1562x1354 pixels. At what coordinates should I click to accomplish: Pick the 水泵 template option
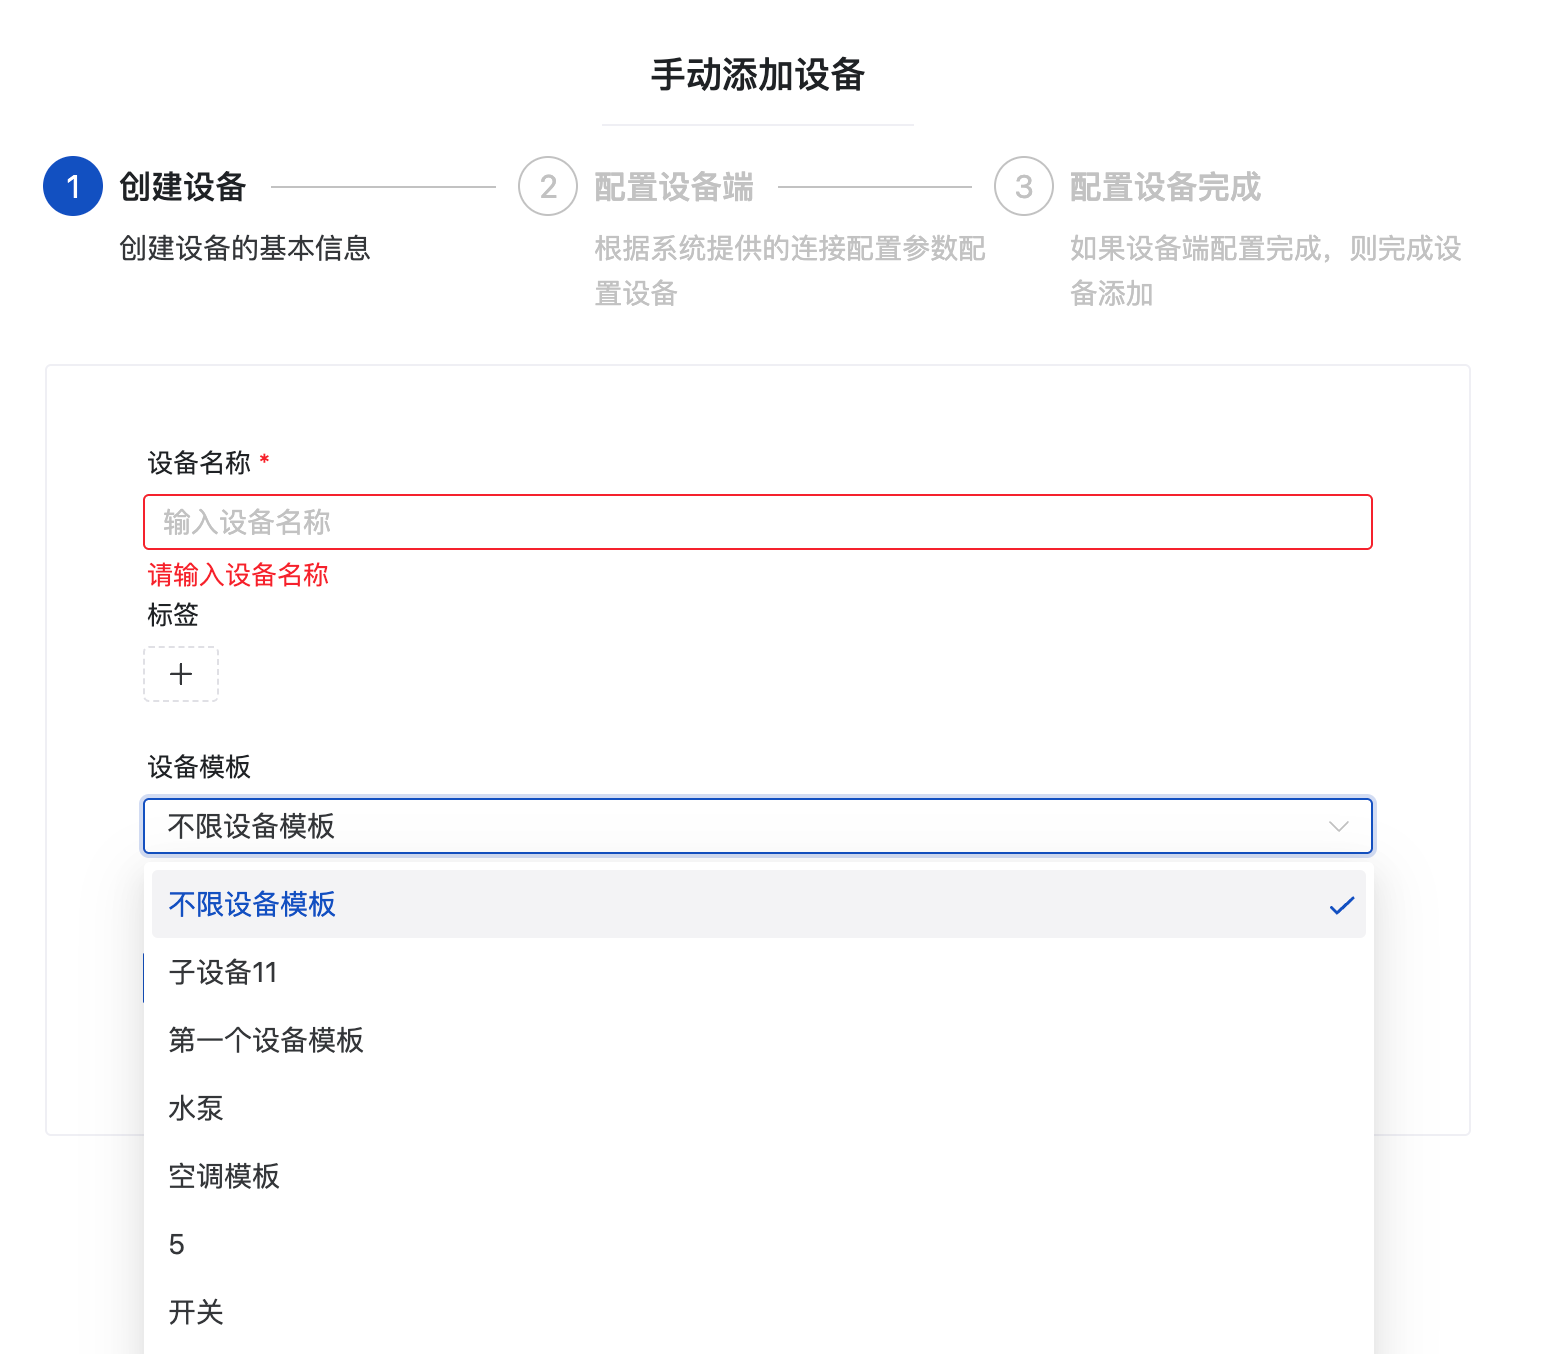759,1108
